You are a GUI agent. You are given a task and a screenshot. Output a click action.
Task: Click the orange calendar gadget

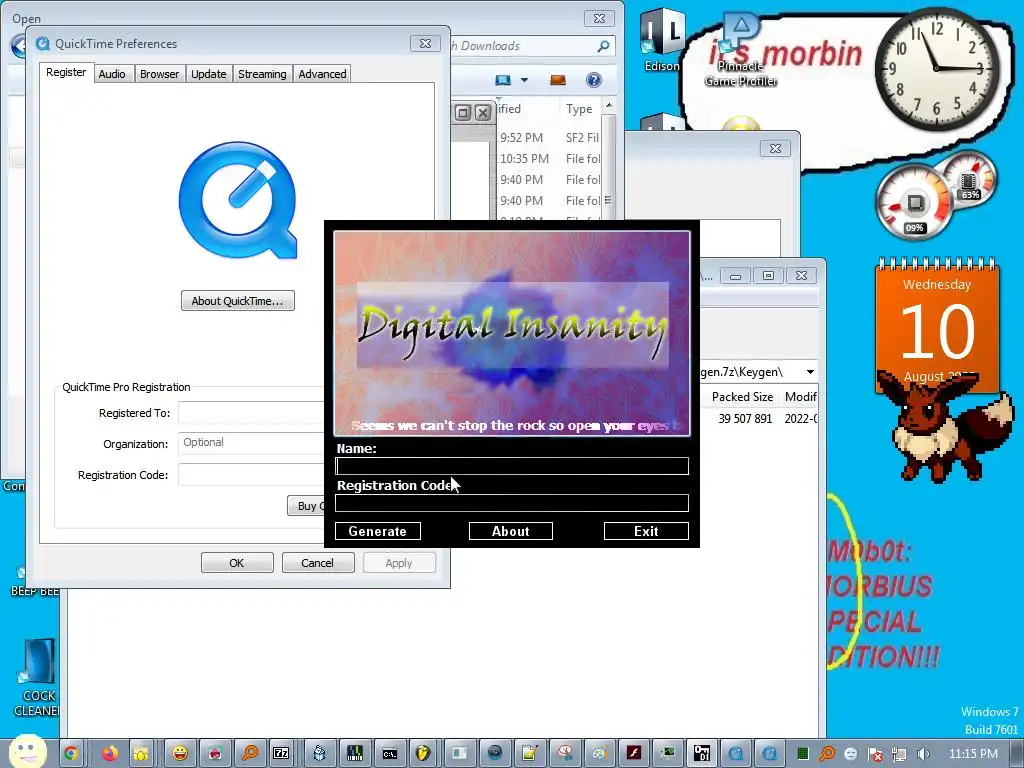click(x=937, y=325)
